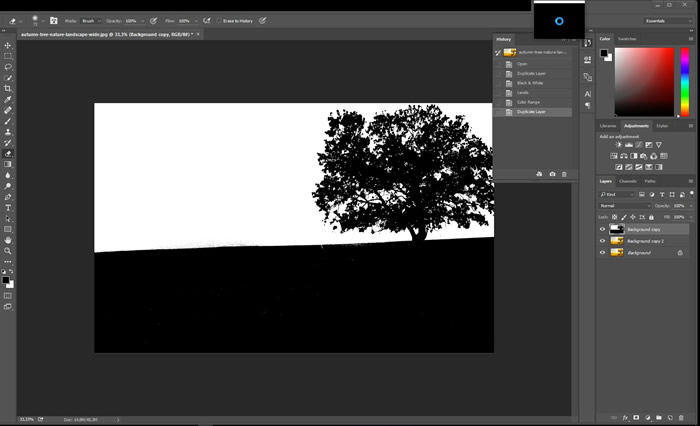Select the History Brush tool
Image resolution: width=700 pixels, height=426 pixels.
(8, 143)
